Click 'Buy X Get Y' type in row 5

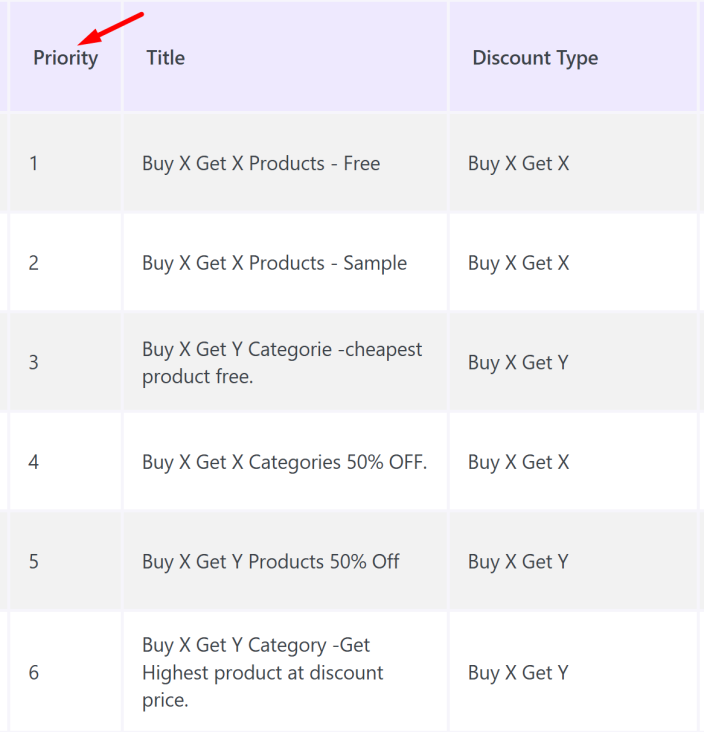coord(519,562)
